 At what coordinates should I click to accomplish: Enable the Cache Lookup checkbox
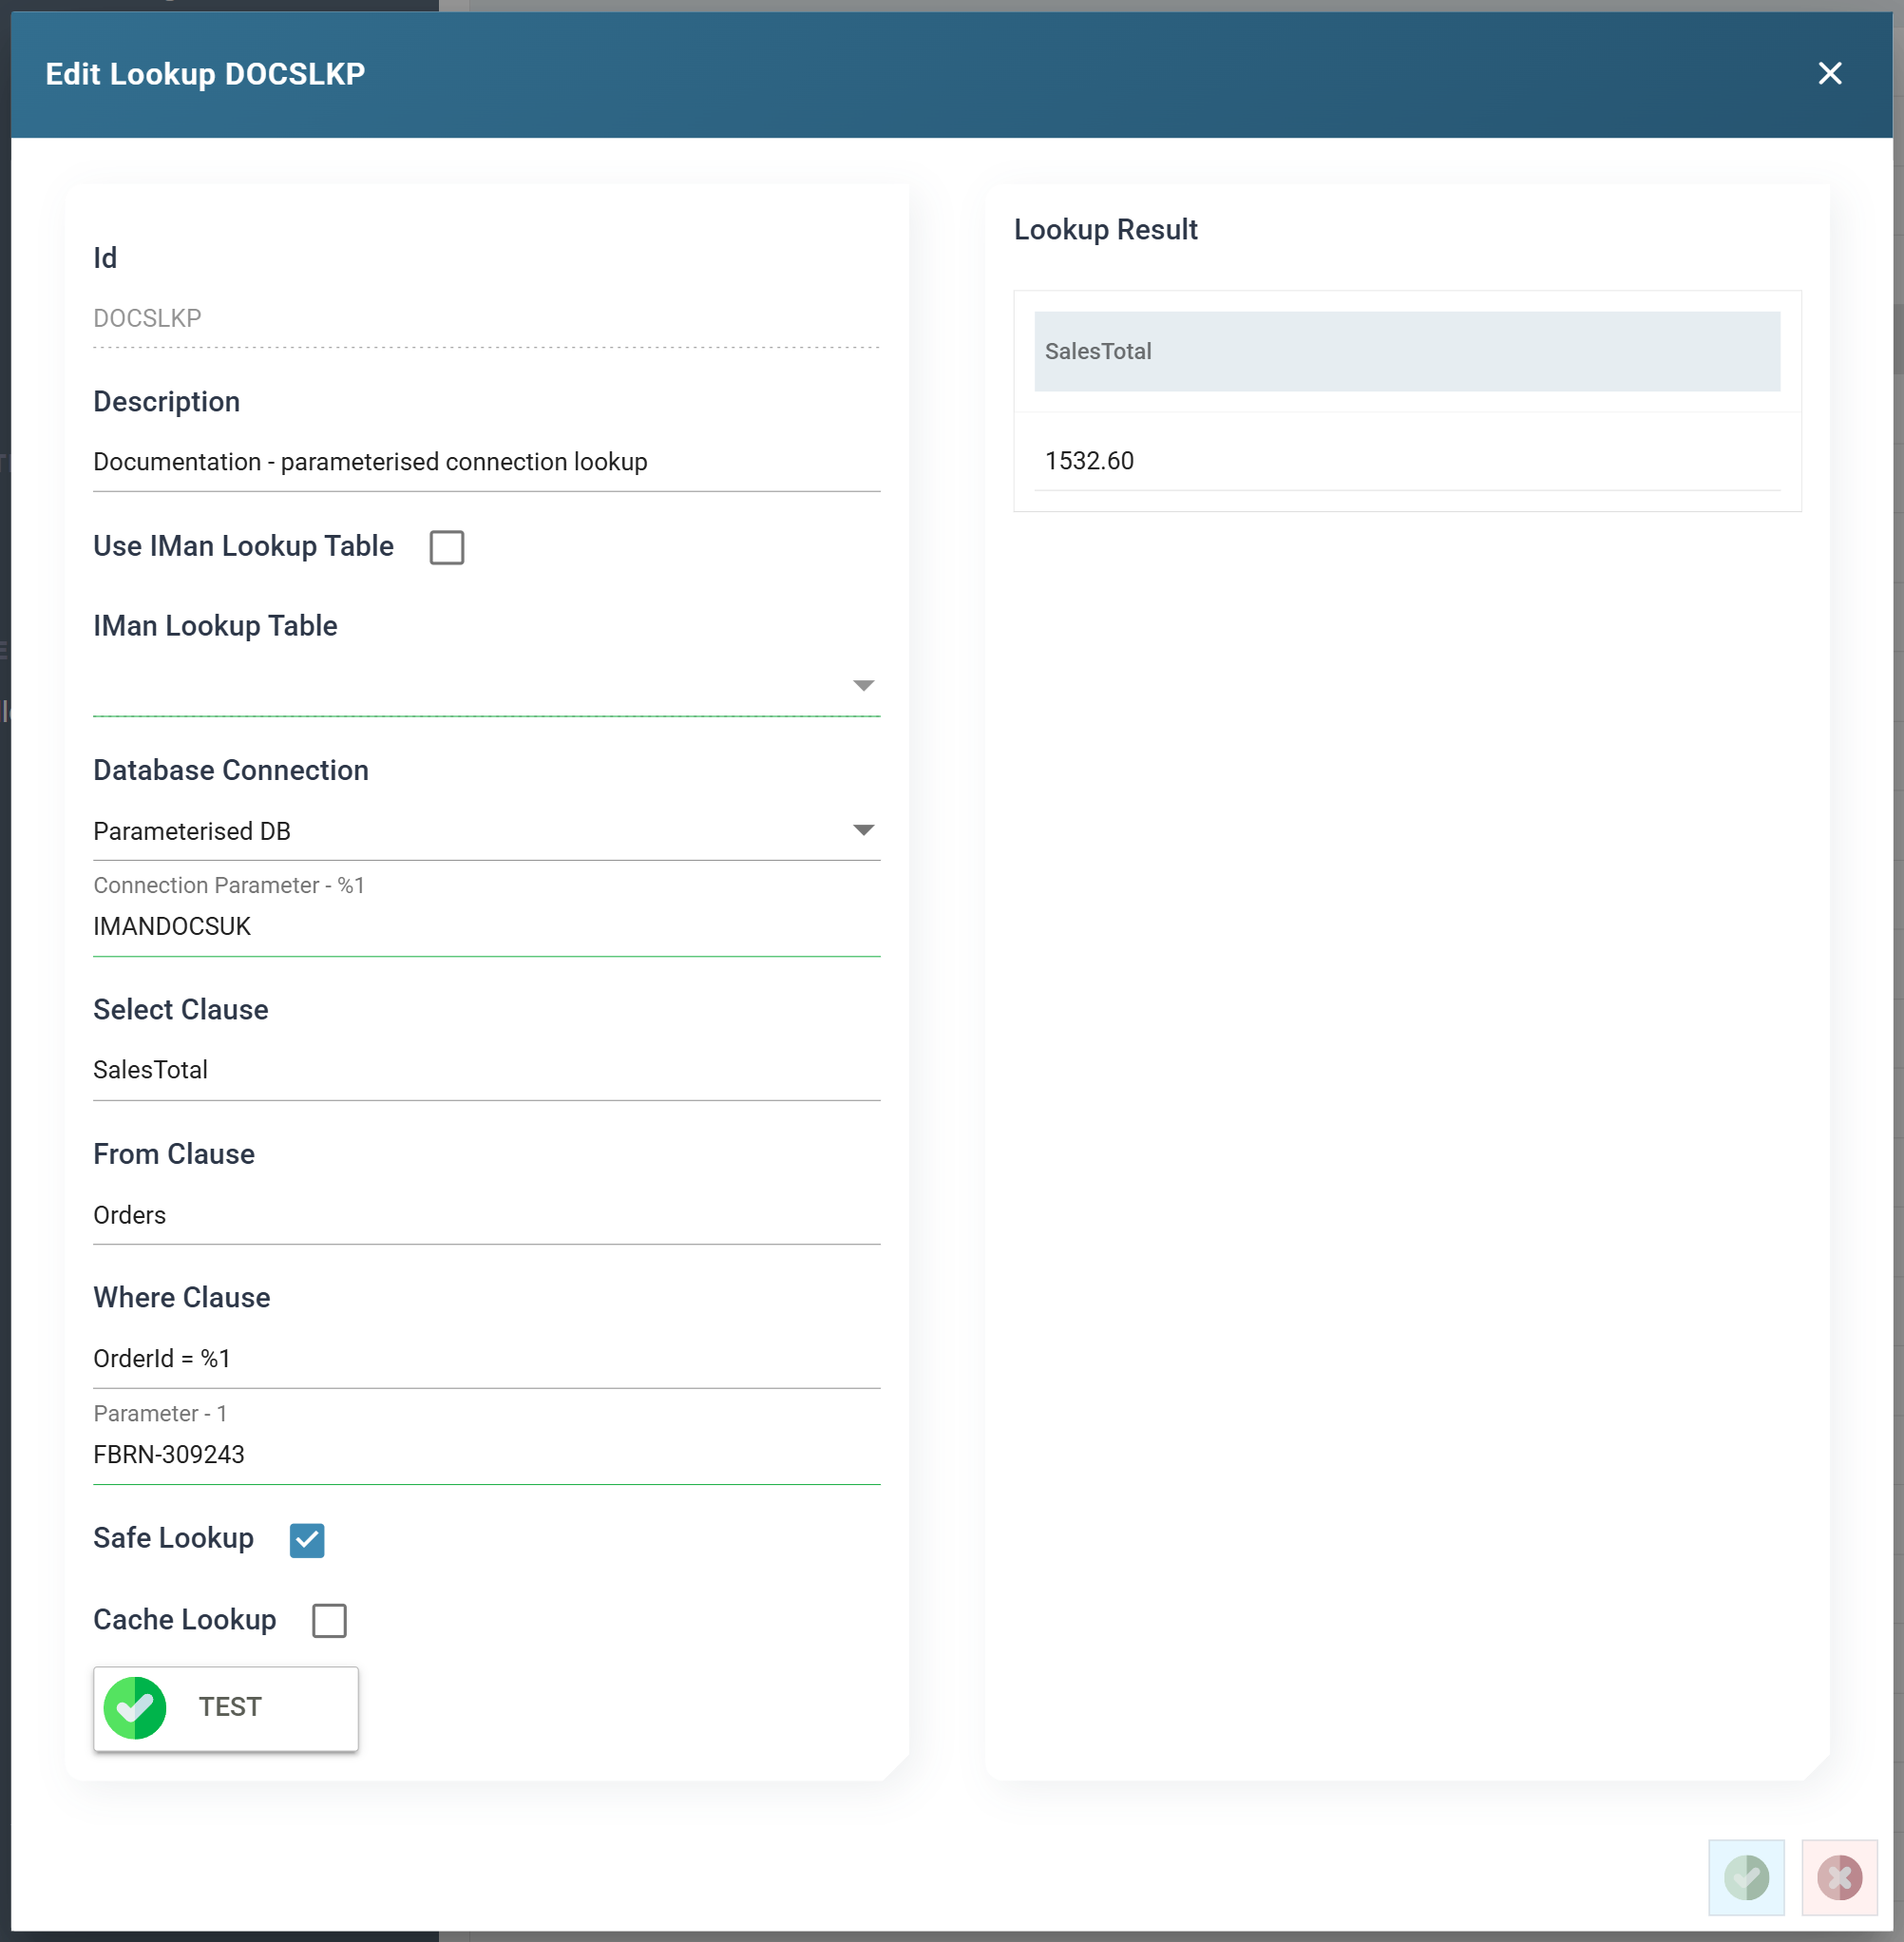point(329,1621)
